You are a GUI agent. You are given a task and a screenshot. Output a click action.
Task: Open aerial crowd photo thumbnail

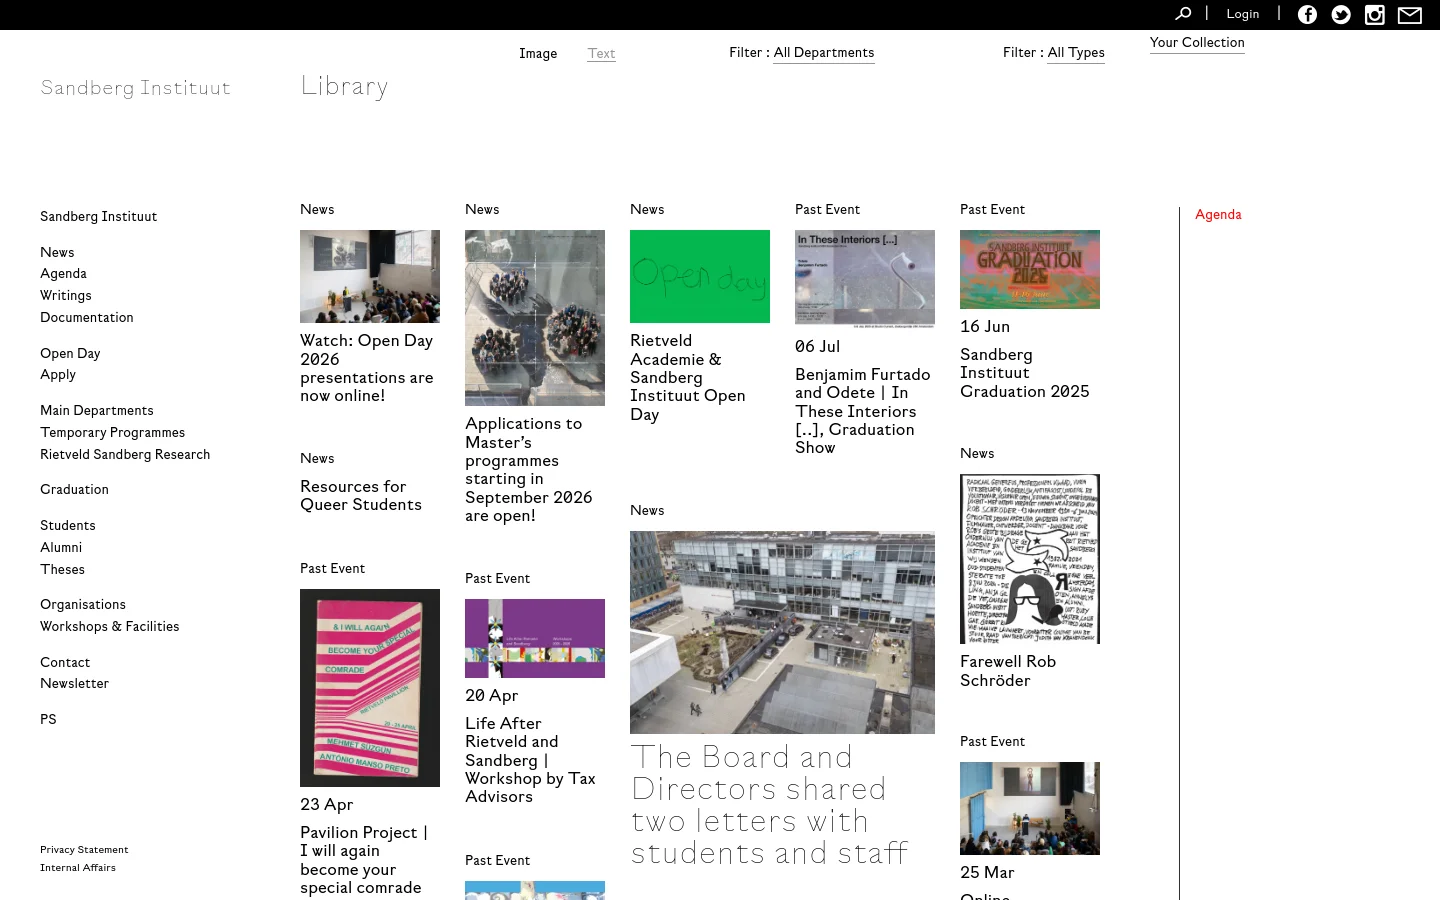click(x=535, y=318)
